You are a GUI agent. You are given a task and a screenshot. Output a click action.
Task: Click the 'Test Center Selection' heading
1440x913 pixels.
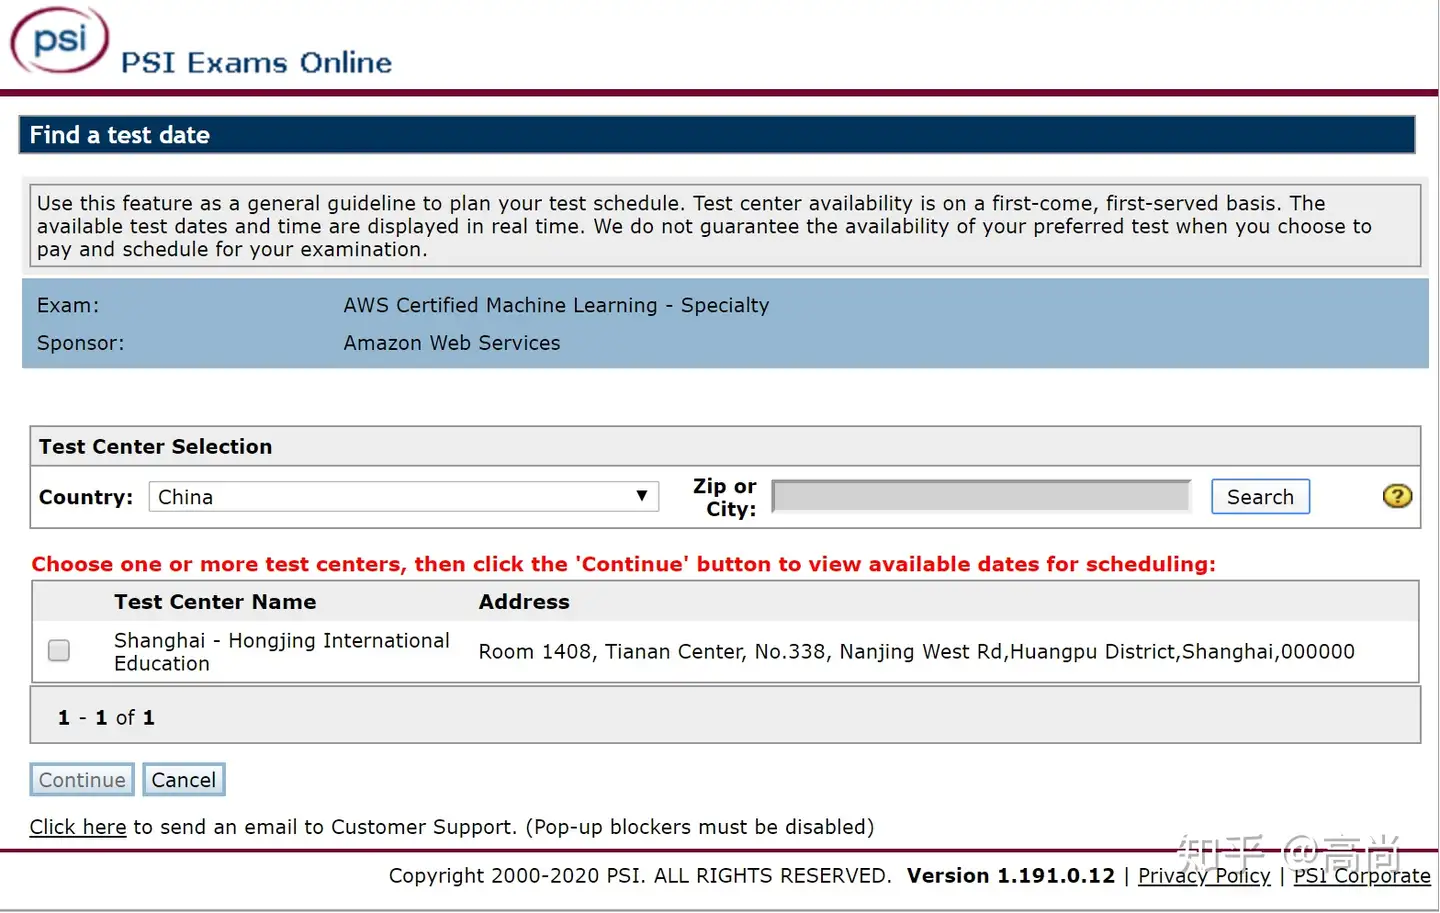point(155,447)
